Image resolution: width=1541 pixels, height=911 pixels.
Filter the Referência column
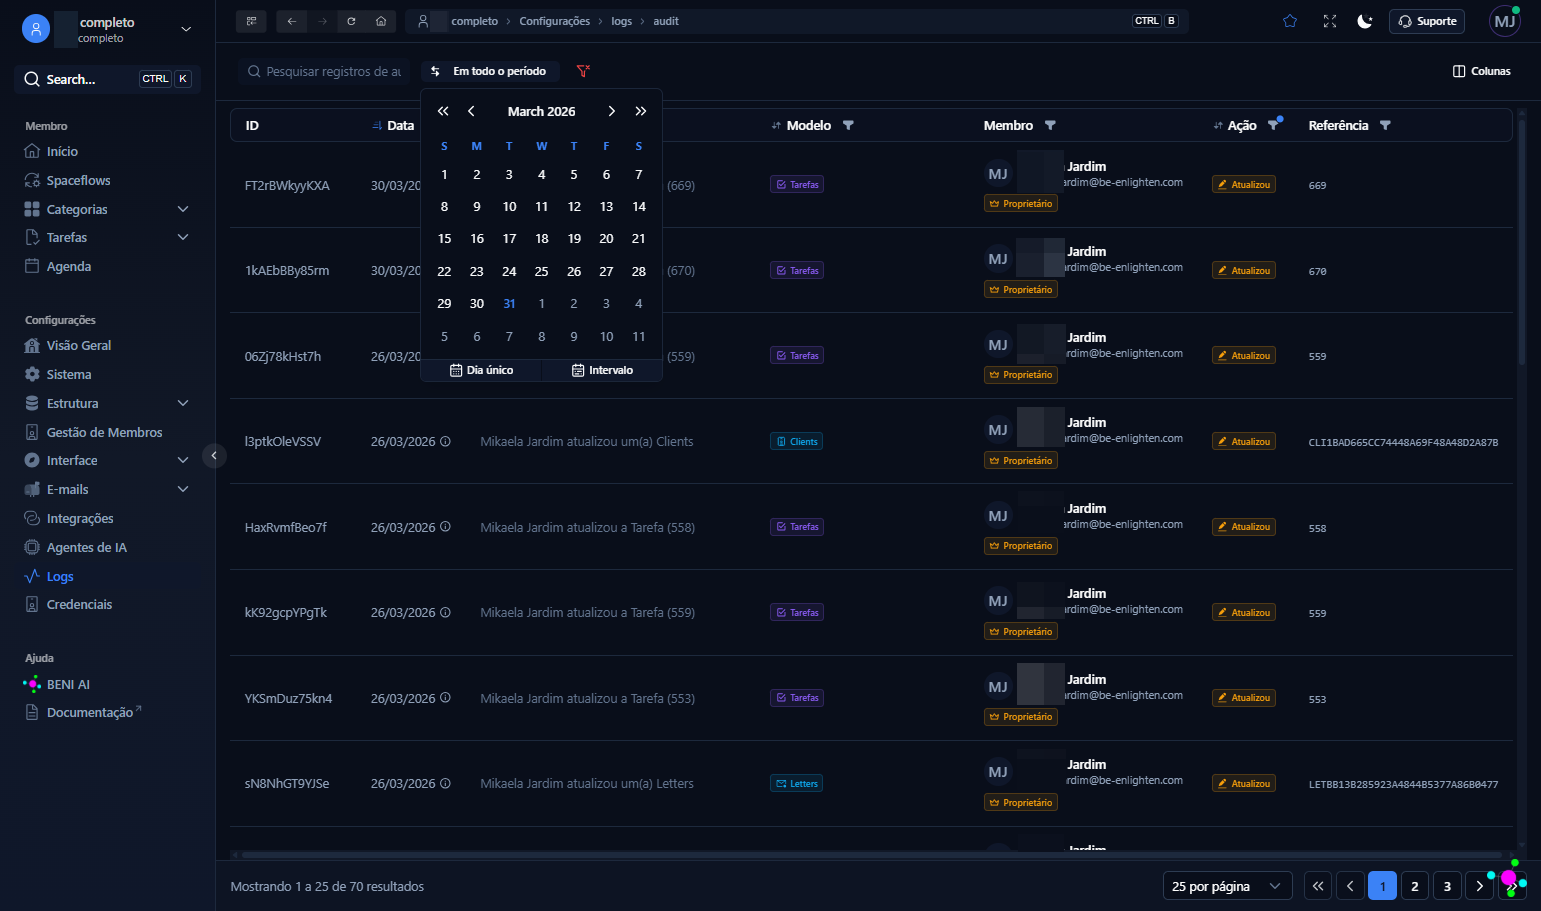click(1385, 125)
